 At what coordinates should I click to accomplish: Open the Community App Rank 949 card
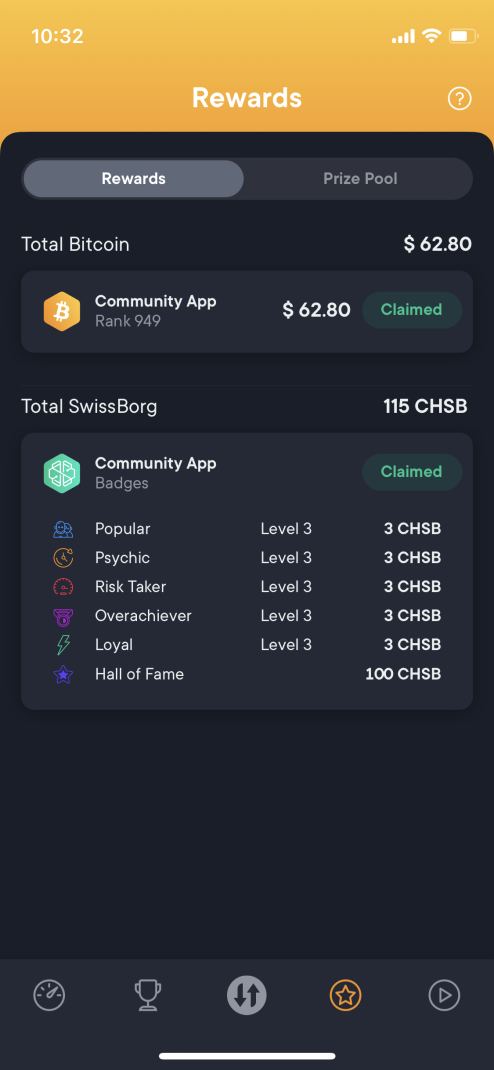[x=247, y=311]
